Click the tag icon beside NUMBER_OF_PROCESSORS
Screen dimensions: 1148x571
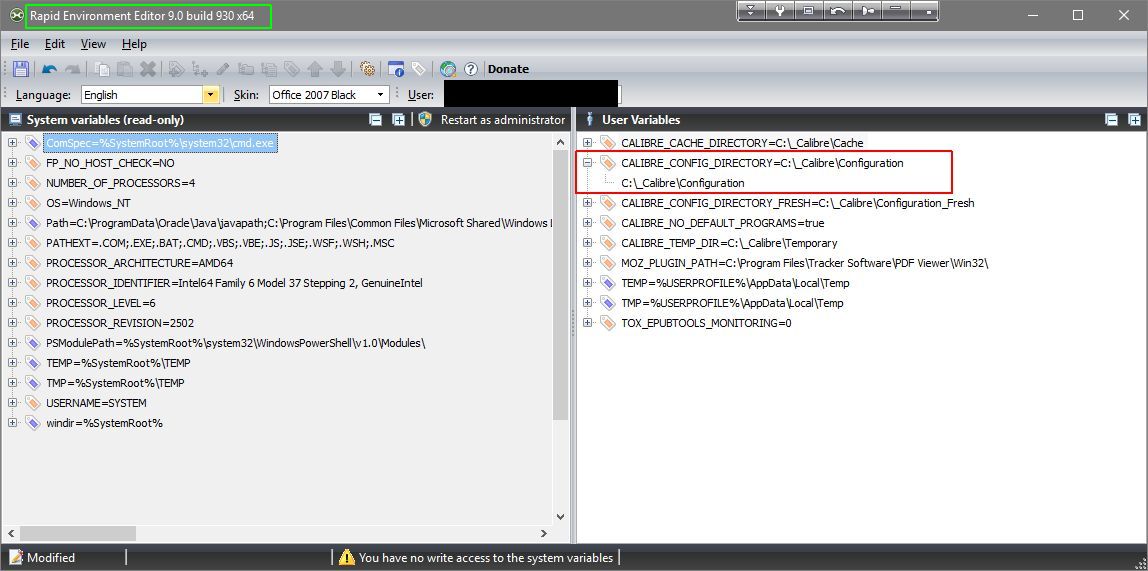click(33, 183)
